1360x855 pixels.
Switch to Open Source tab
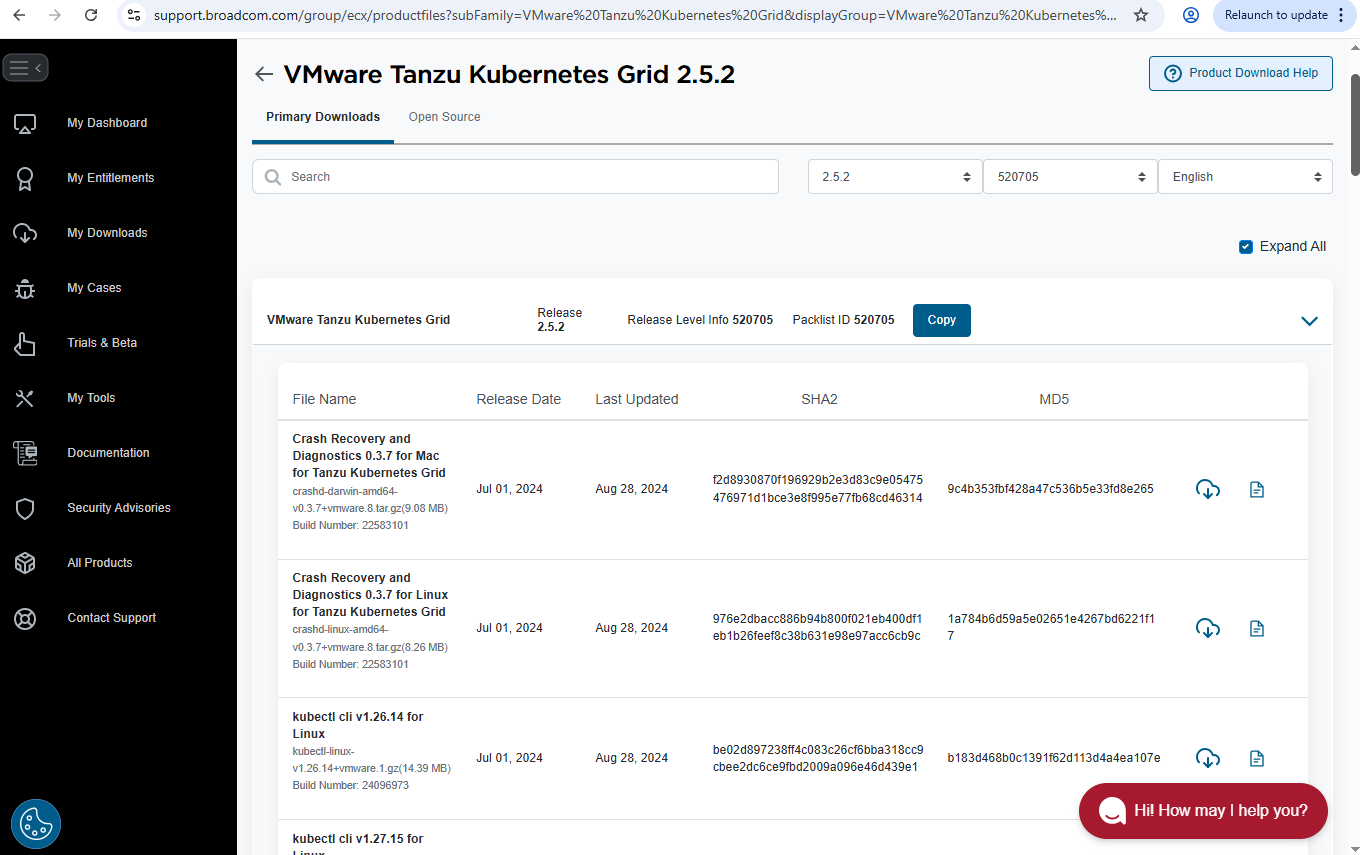pyautogui.click(x=444, y=117)
